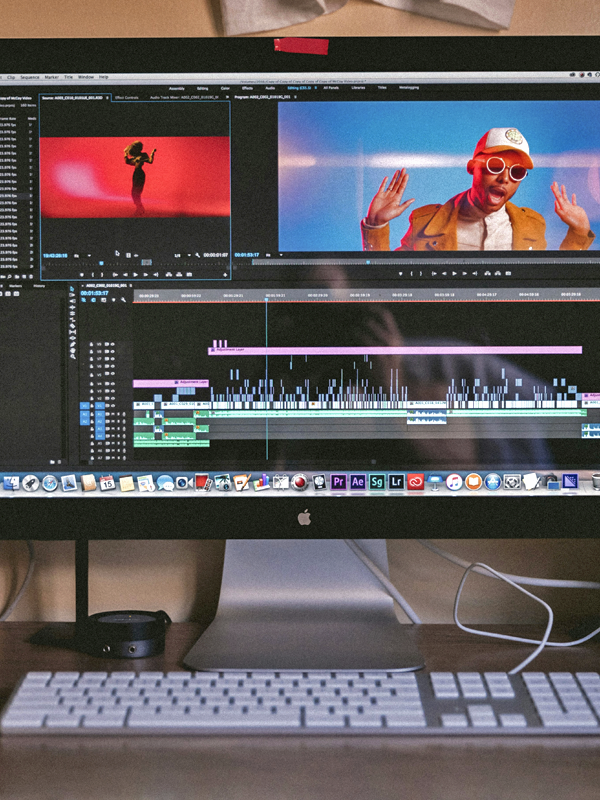Open Finder from the dock

click(12, 483)
